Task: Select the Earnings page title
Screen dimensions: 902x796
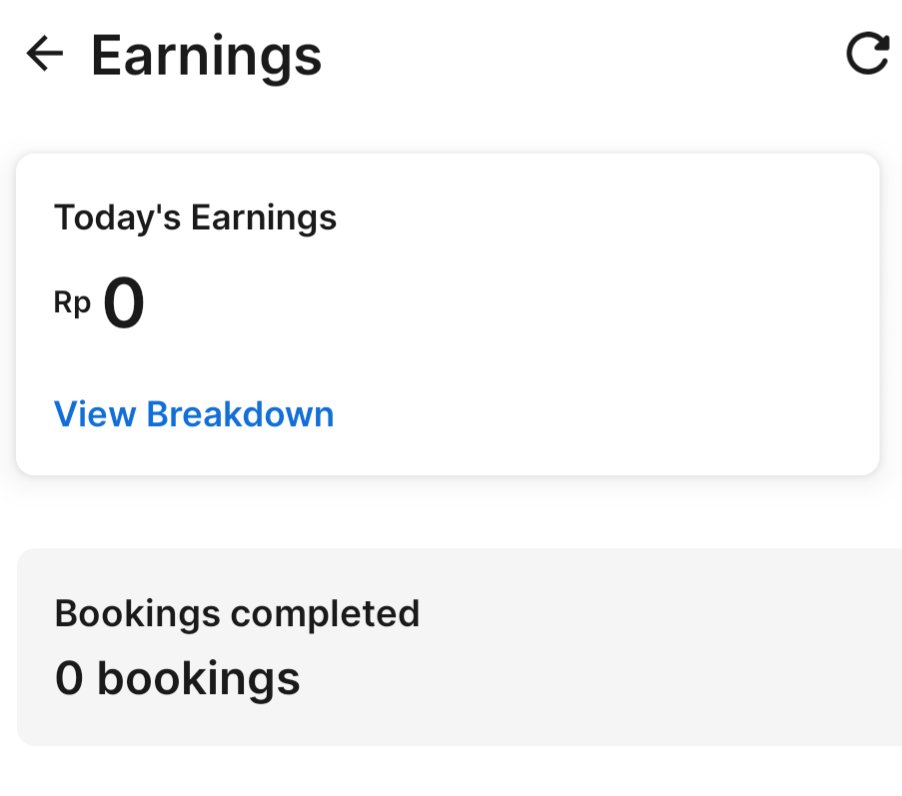Action: click(207, 56)
